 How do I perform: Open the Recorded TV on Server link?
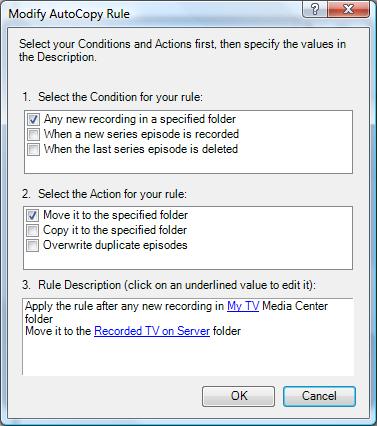click(x=152, y=331)
